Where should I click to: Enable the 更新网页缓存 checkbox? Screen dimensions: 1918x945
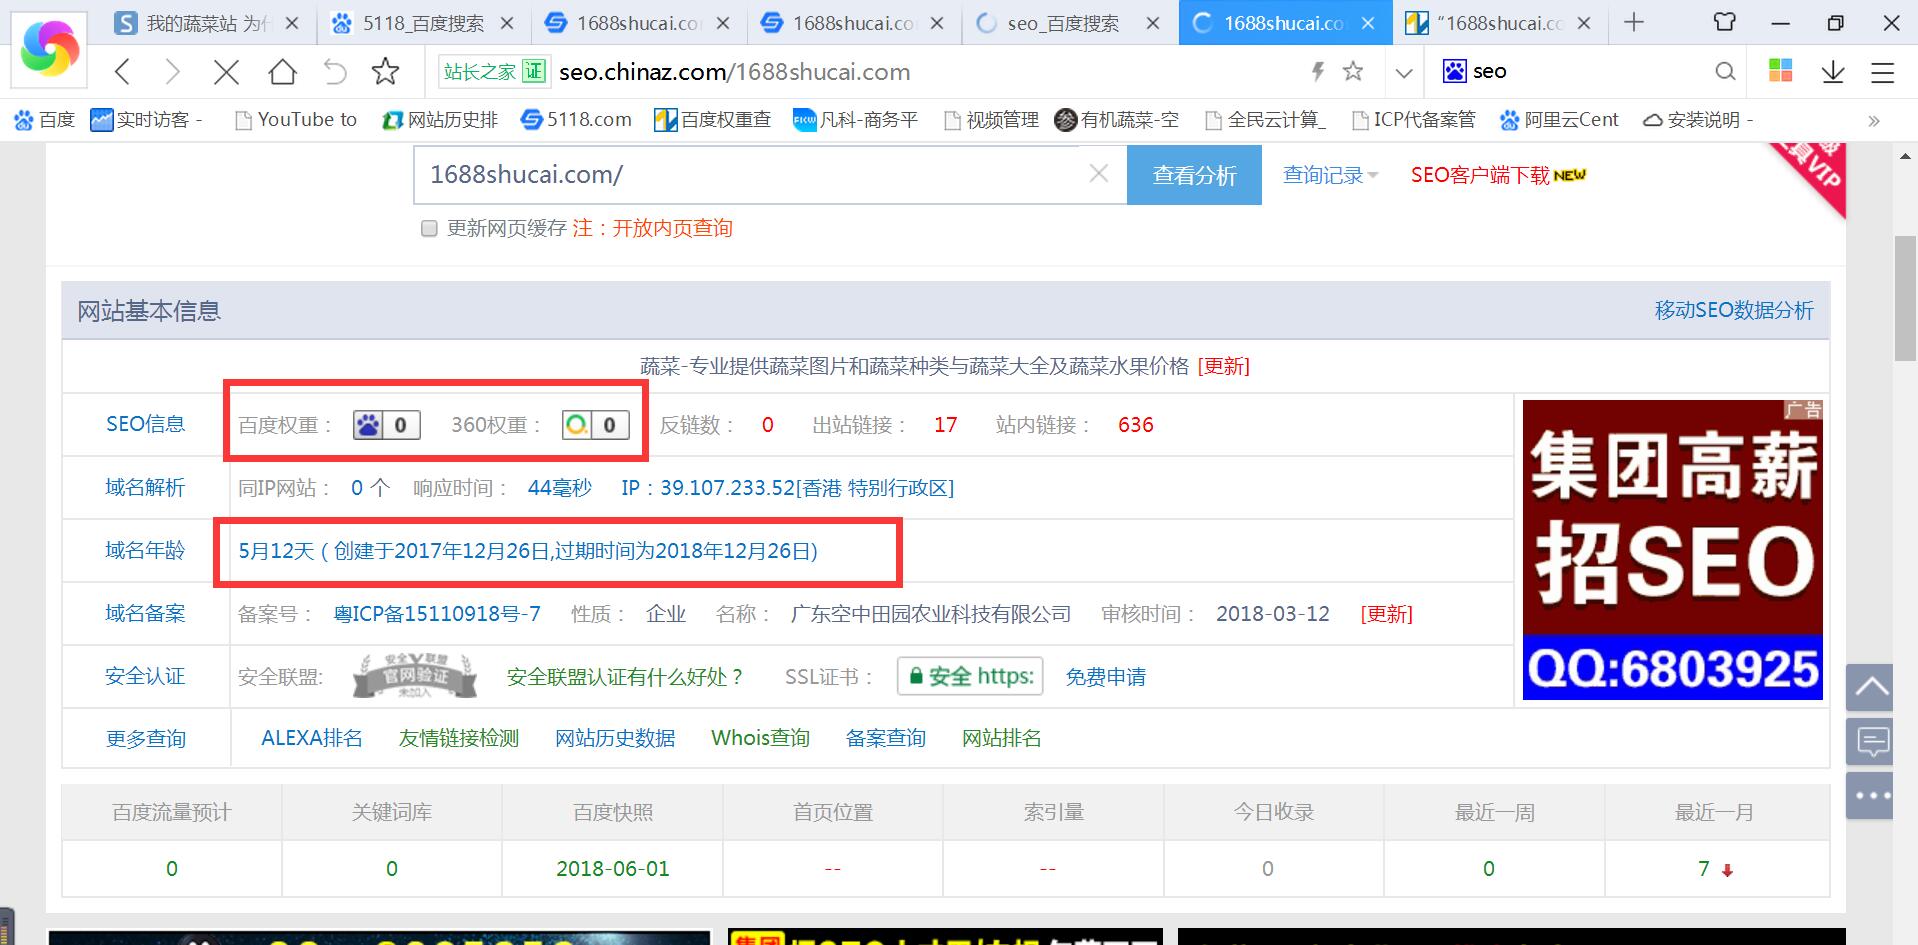point(429,228)
